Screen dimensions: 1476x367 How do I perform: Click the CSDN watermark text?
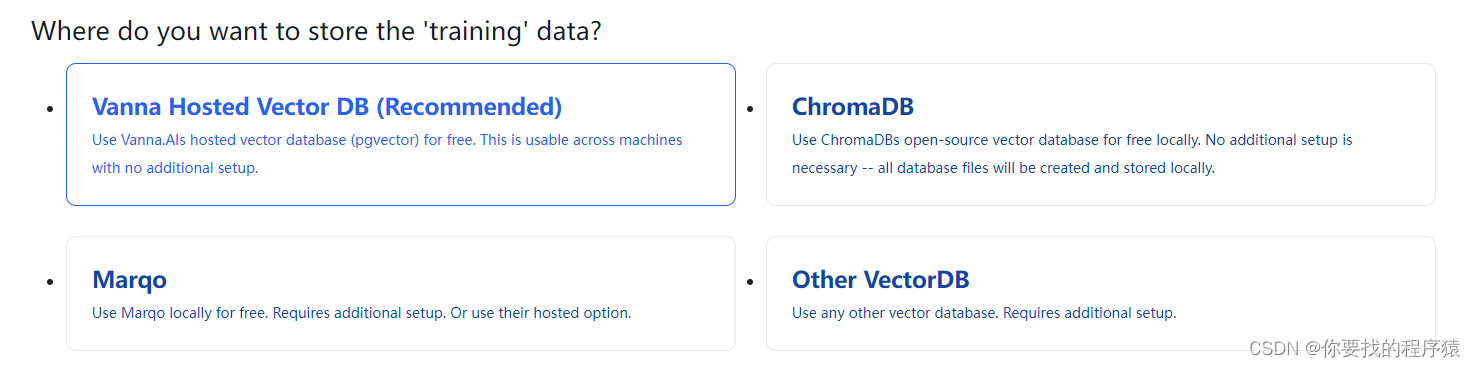click(x=1354, y=348)
